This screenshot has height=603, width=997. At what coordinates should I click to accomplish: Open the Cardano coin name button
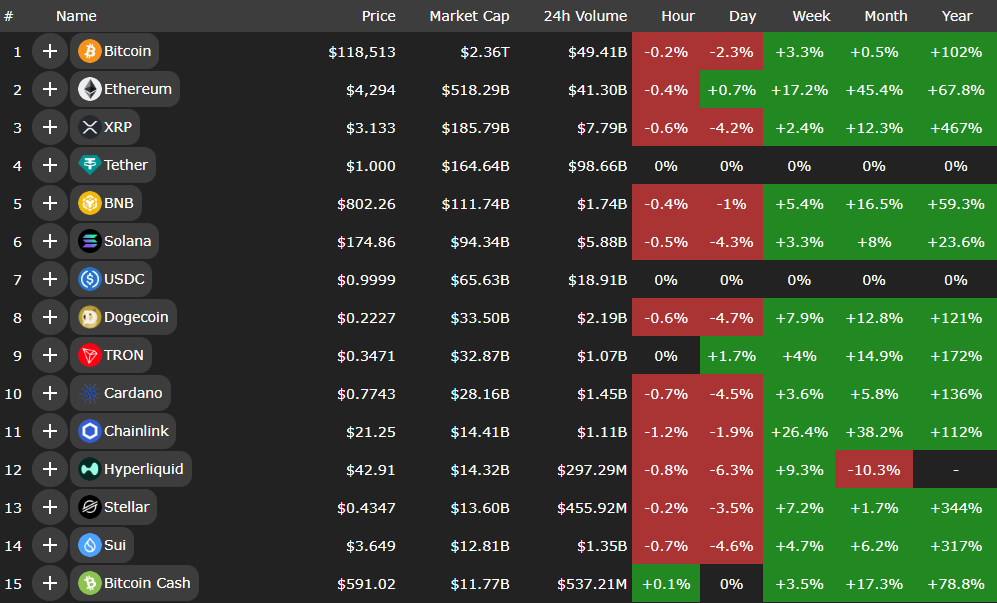pos(120,393)
